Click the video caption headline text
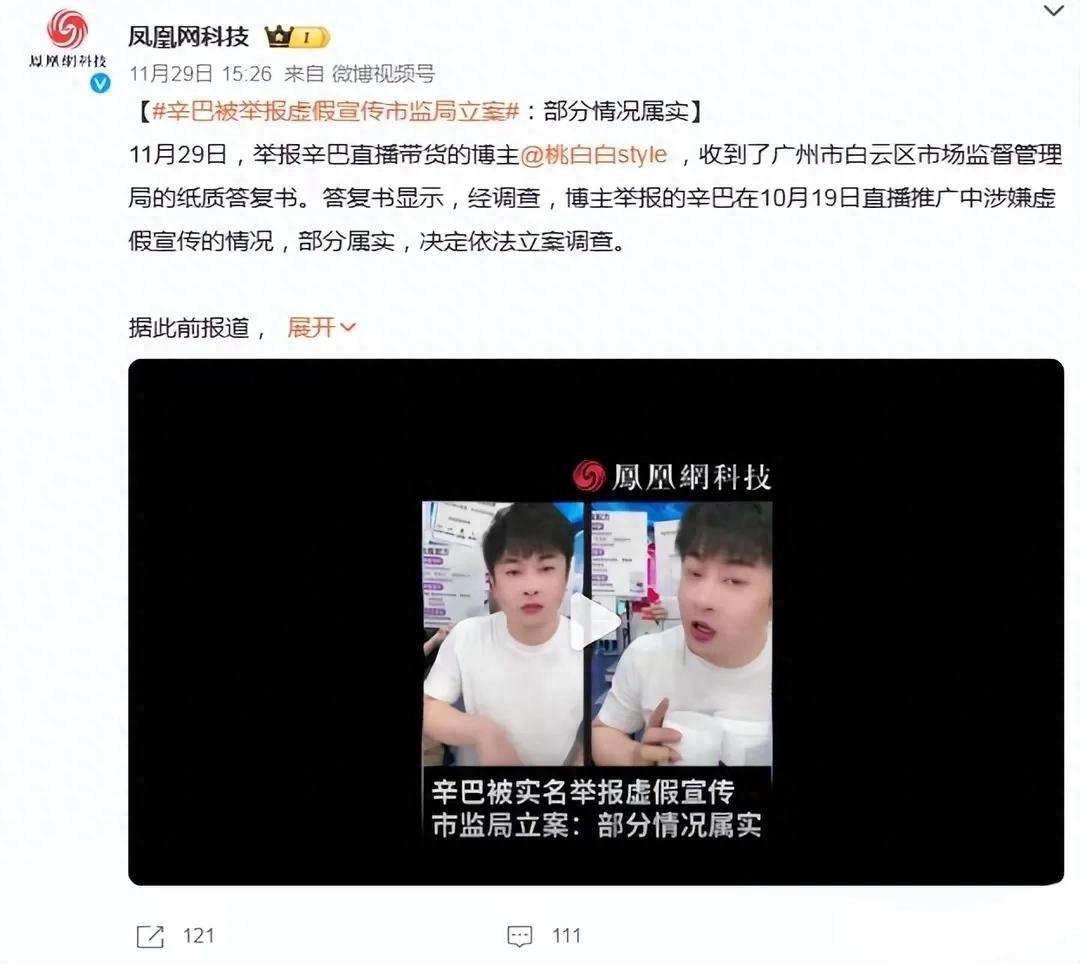The image size is (1080, 964). [x=596, y=808]
